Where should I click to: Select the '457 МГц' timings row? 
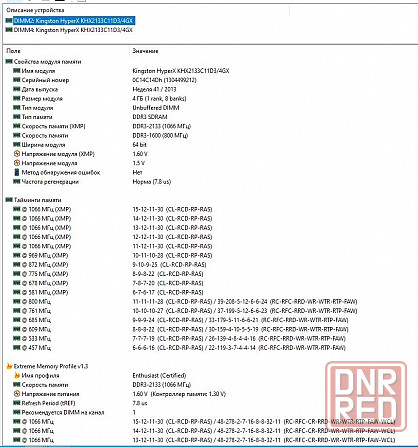pos(209,348)
